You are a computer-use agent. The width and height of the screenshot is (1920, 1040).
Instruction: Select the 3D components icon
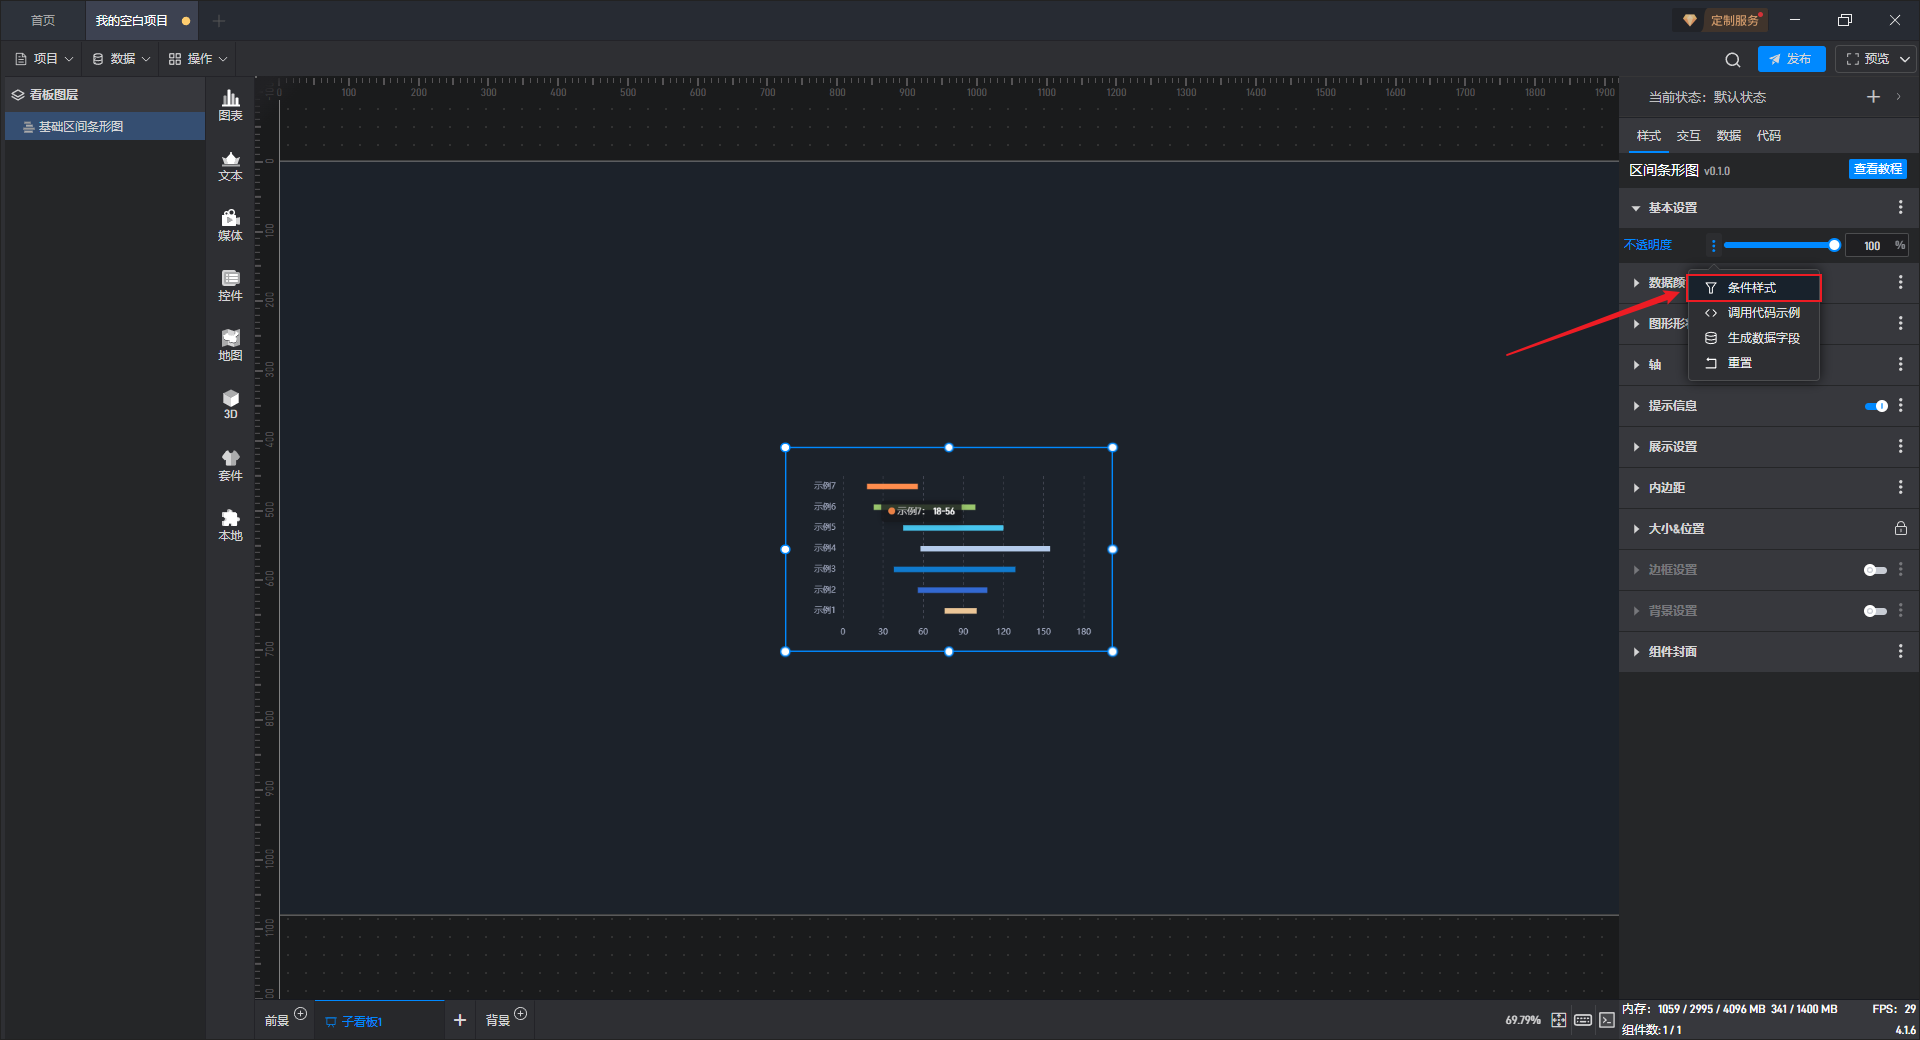click(230, 404)
